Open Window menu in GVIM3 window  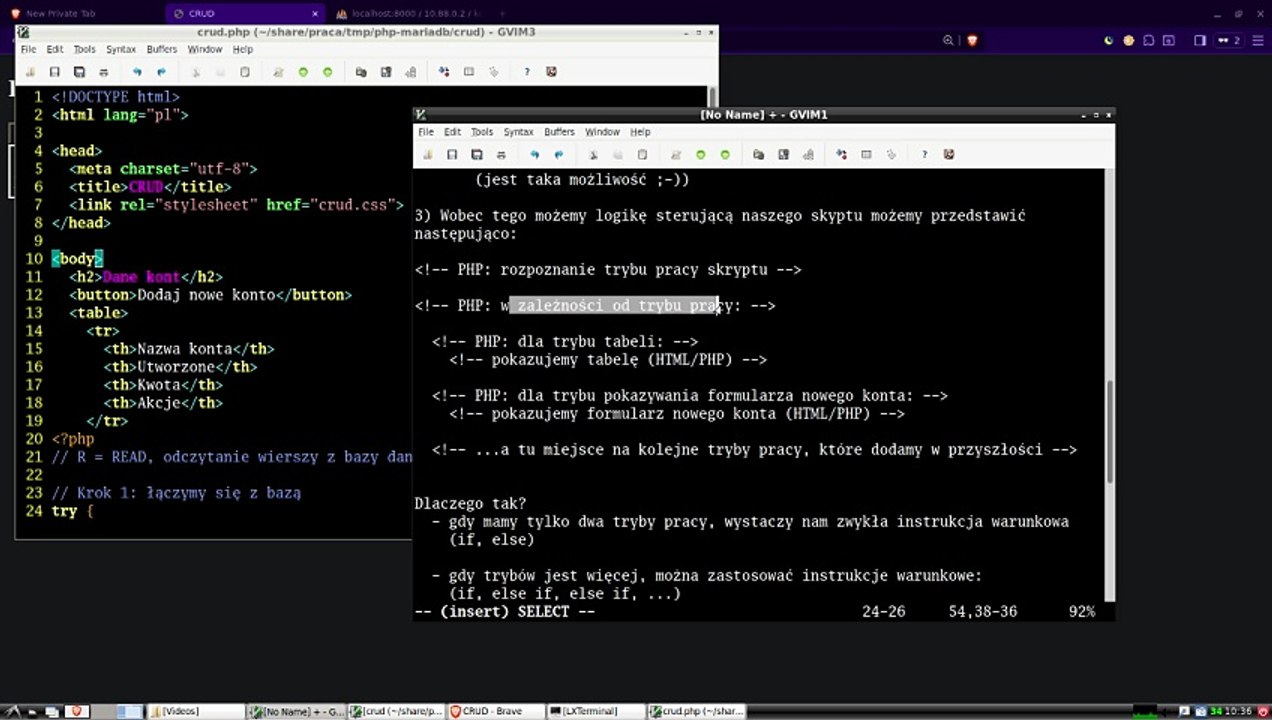click(205, 49)
